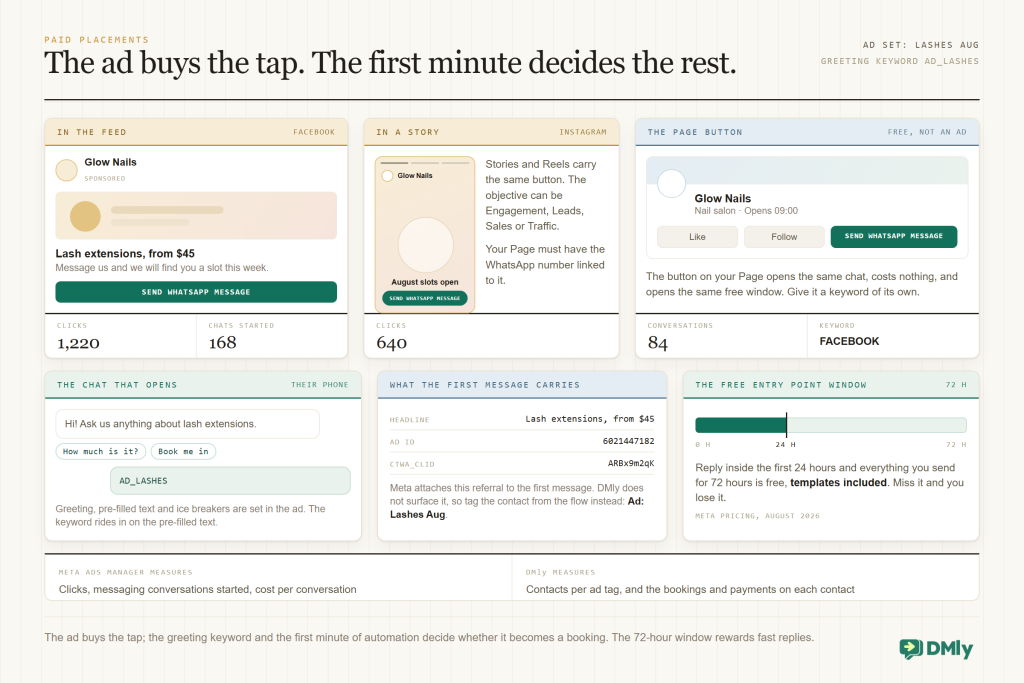Click Glow Nails avatar in Facebook feed ad

[67, 170]
